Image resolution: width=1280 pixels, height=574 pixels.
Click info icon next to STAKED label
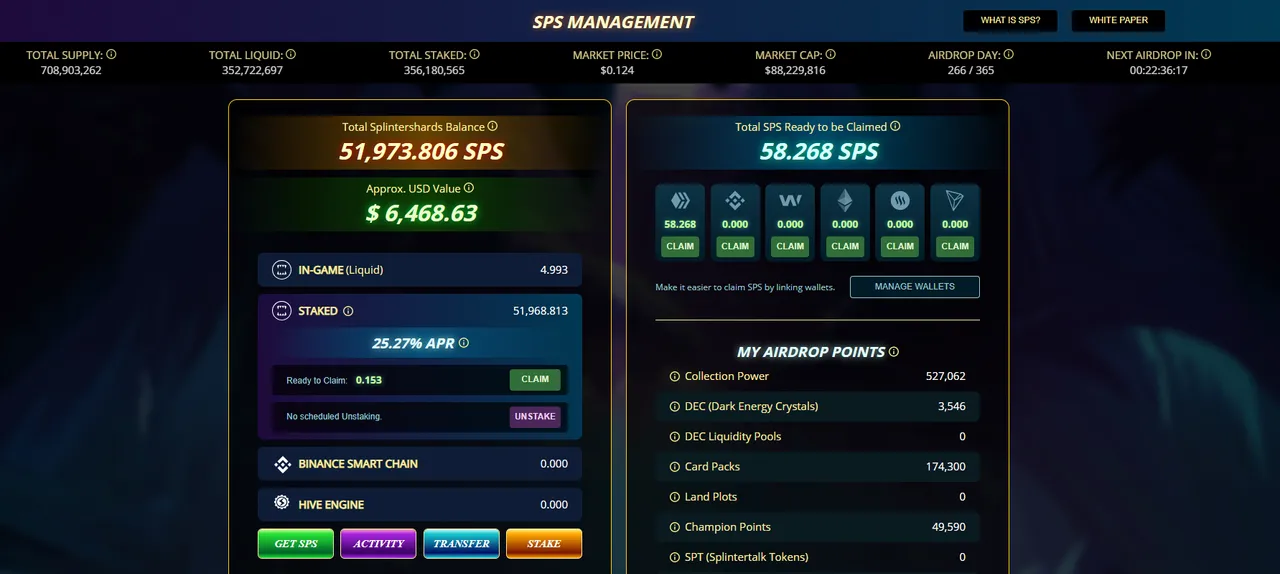pos(348,311)
